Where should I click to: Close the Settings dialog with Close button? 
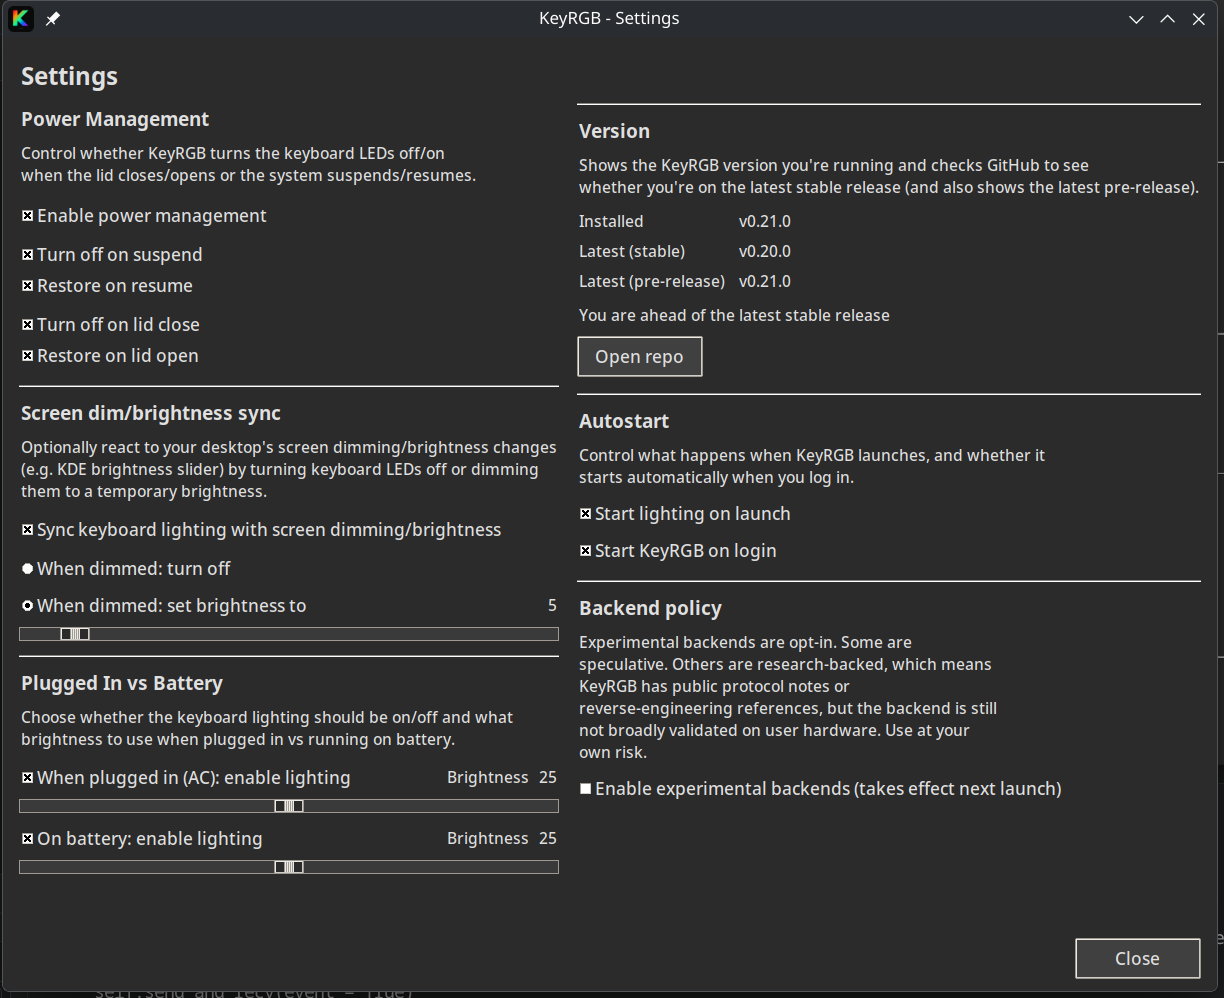(x=1138, y=958)
